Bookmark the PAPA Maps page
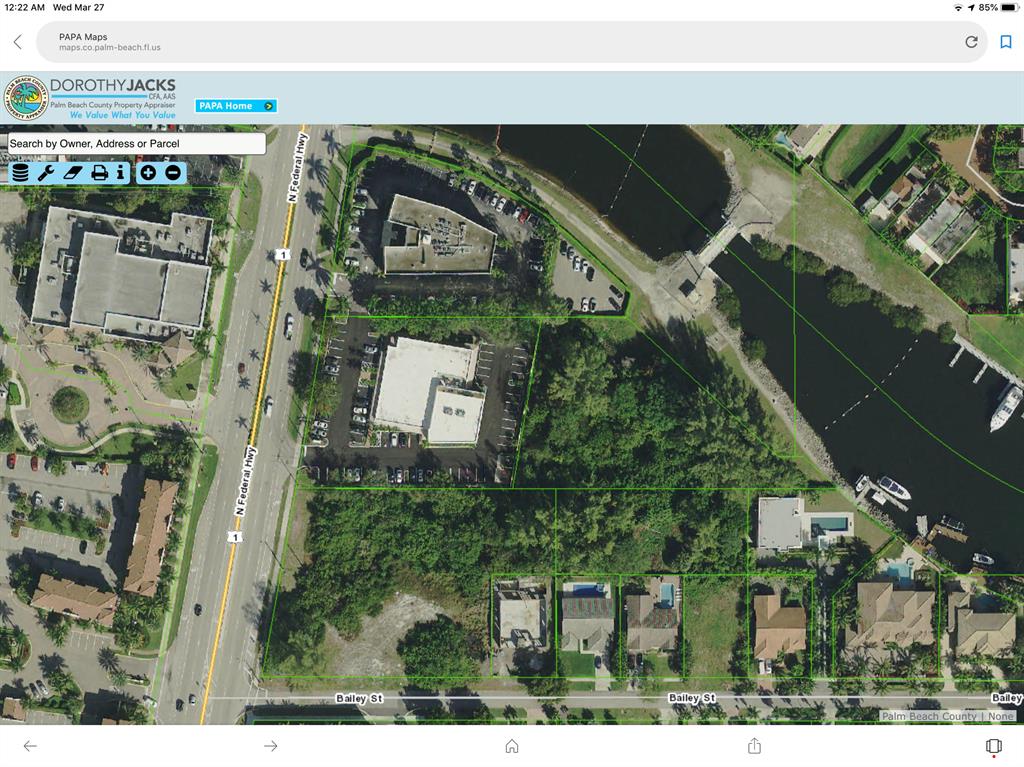The width and height of the screenshot is (1024, 767). (x=1006, y=42)
